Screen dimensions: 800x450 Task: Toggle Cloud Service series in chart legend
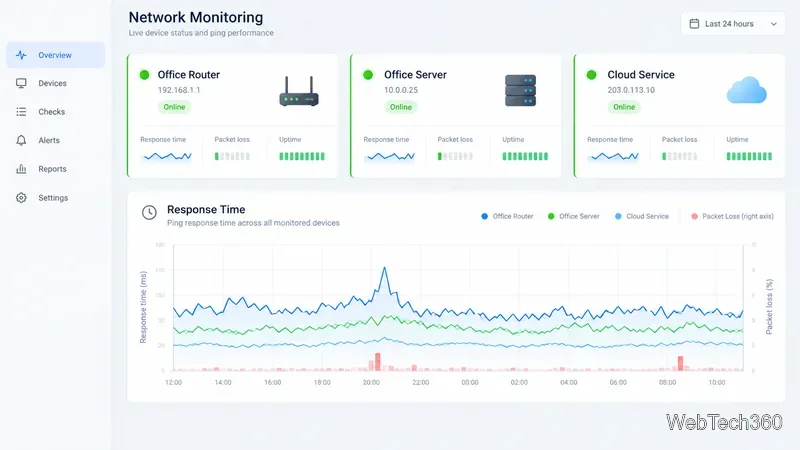tap(642, 216)
